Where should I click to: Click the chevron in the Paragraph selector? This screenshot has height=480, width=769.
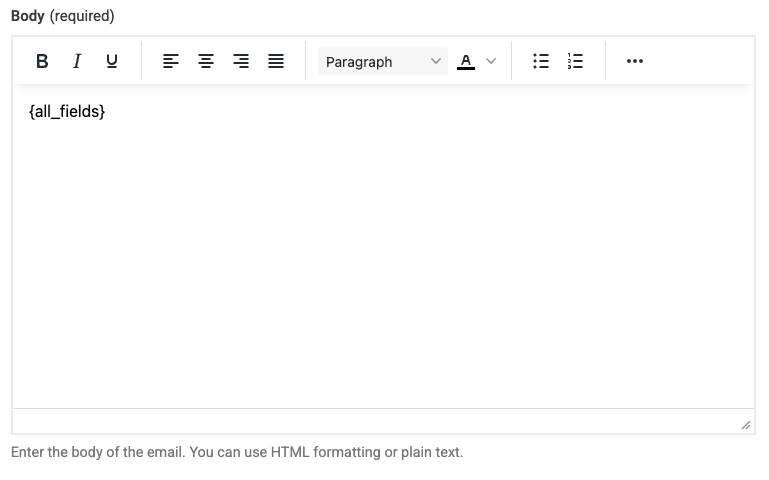coord(435,61)
